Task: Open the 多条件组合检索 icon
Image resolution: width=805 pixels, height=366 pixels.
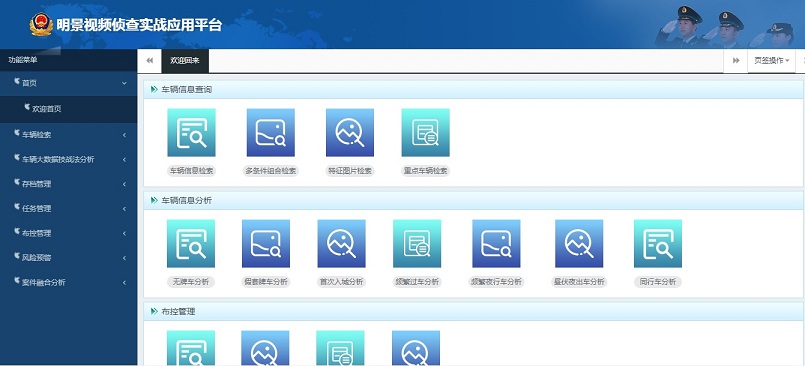Action: 271,132
